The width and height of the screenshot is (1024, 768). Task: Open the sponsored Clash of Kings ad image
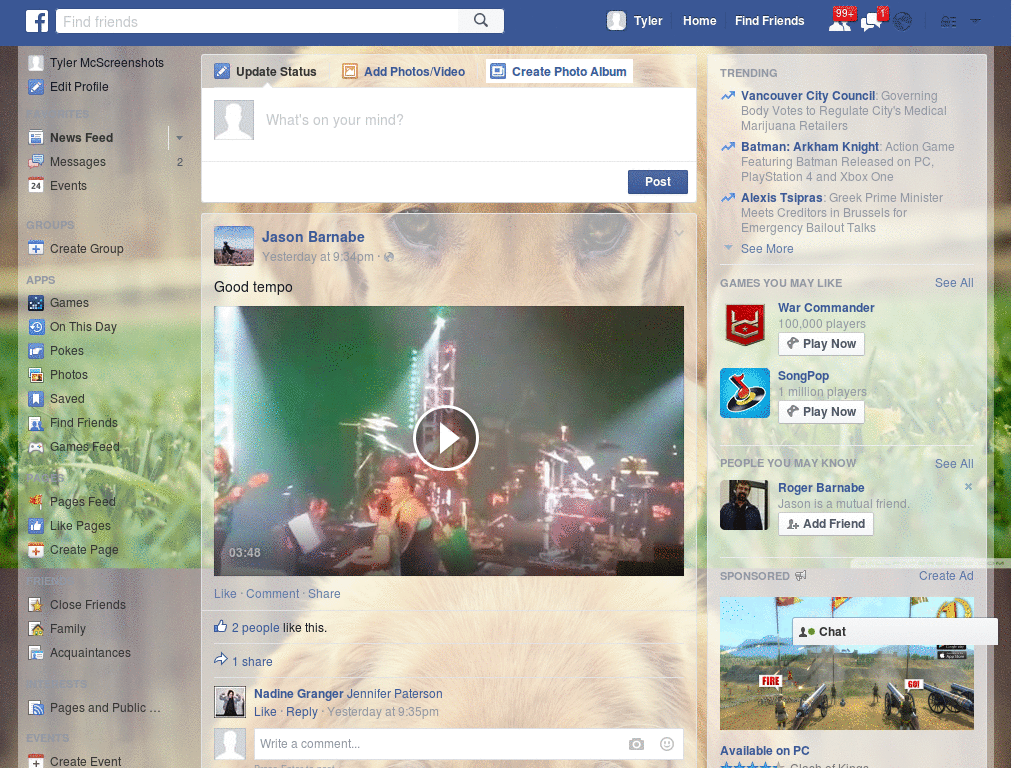(x=847, y=664)
